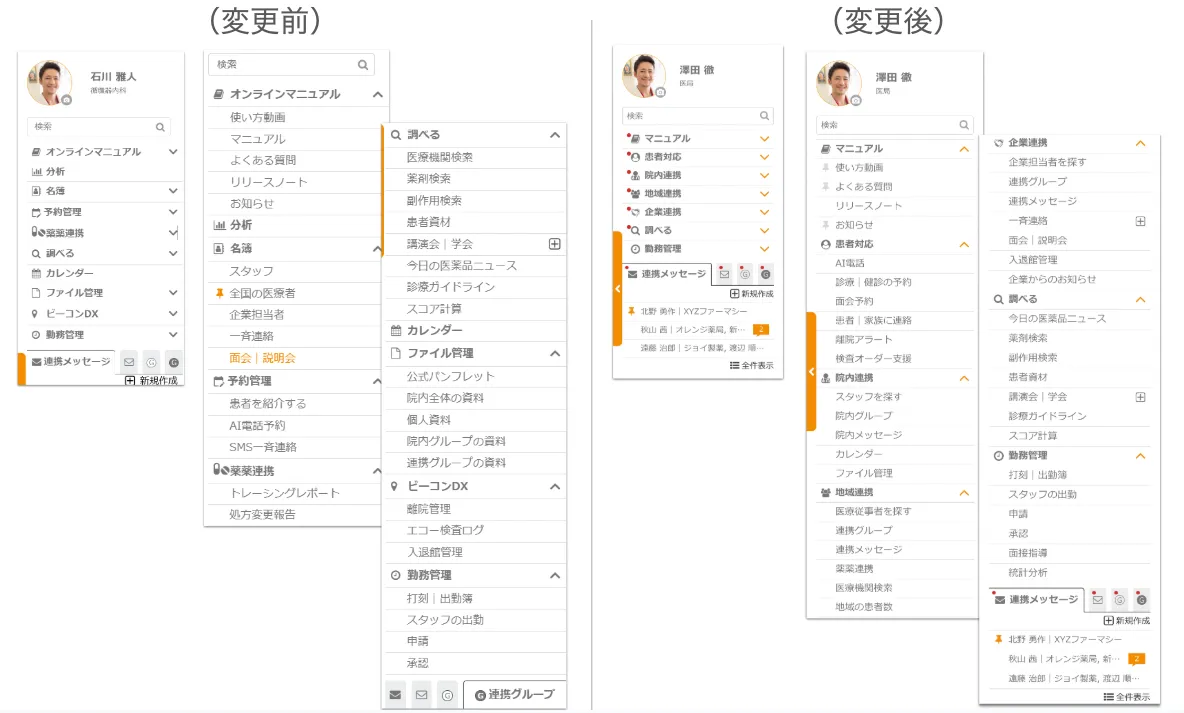This screenshot has width=1184, height=713.
Task: Click the pin icon beside 全国の医療者
Action: pyautogui.click(x=219, y=293)
